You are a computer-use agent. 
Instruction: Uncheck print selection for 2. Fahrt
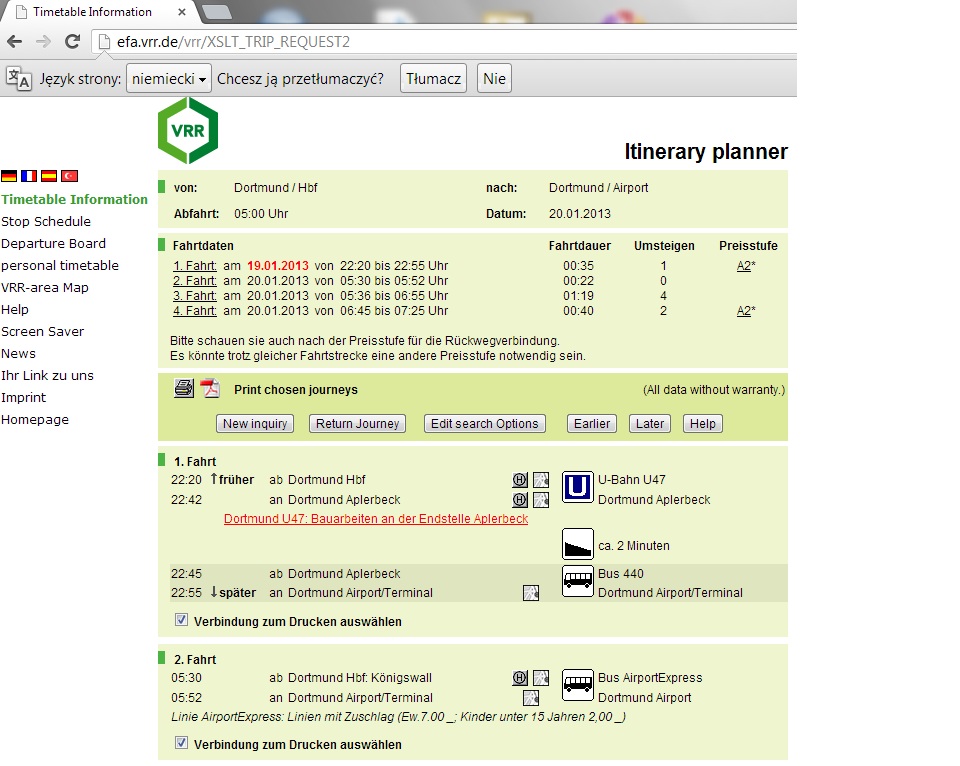click(181, 743)
